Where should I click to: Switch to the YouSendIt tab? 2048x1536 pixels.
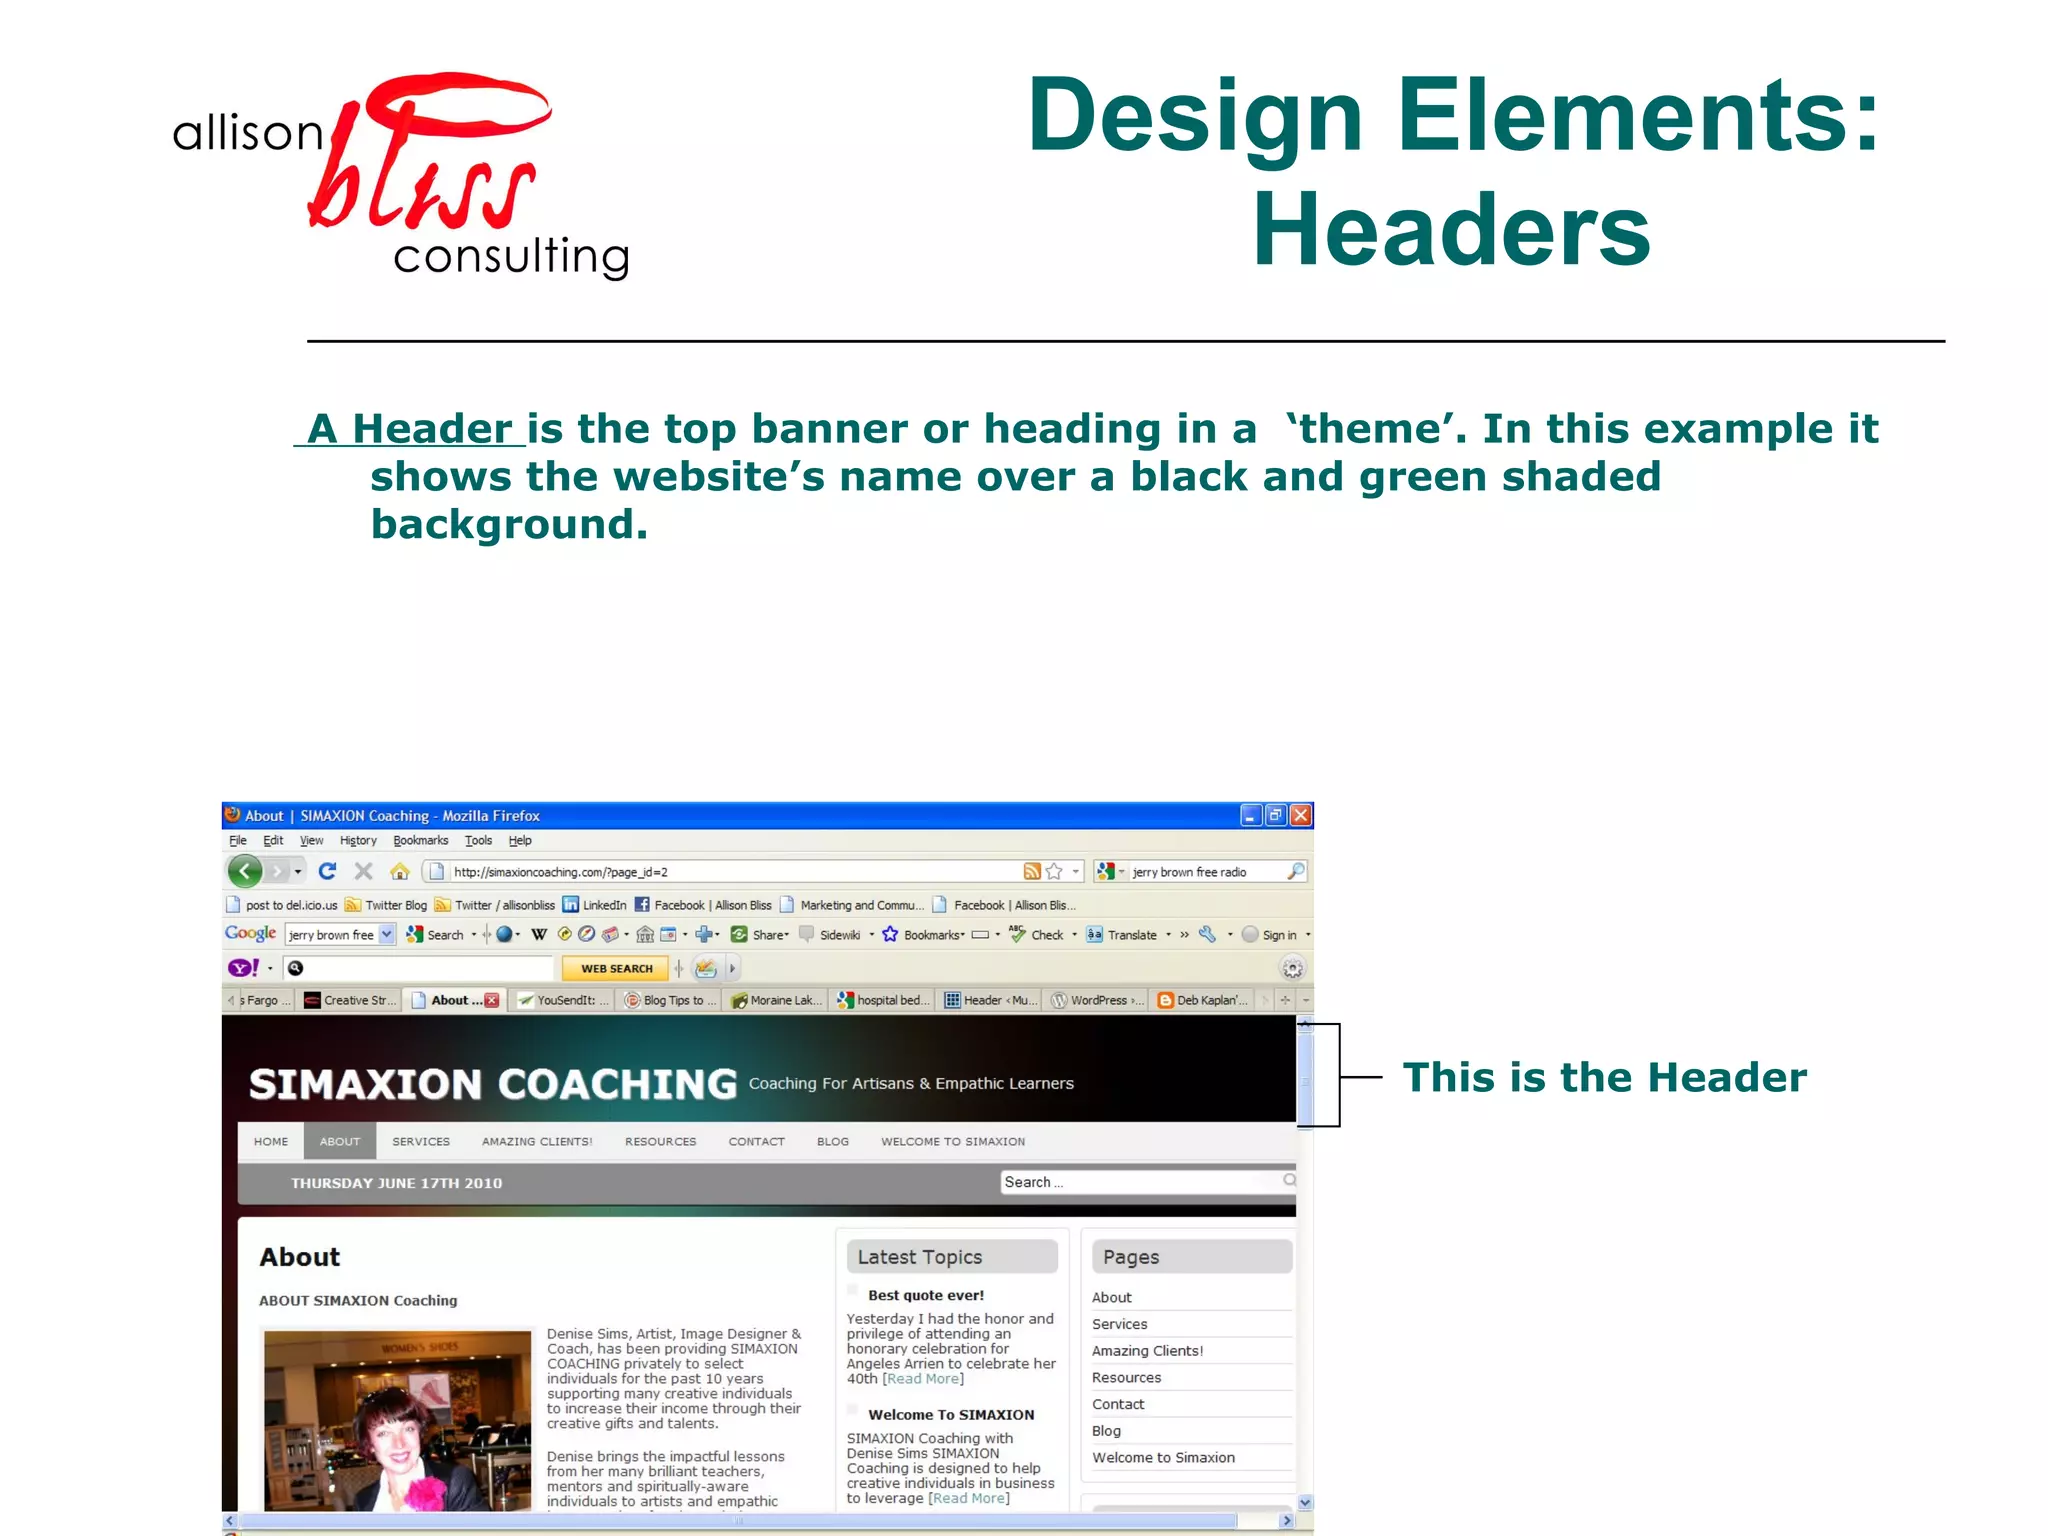563,1000
